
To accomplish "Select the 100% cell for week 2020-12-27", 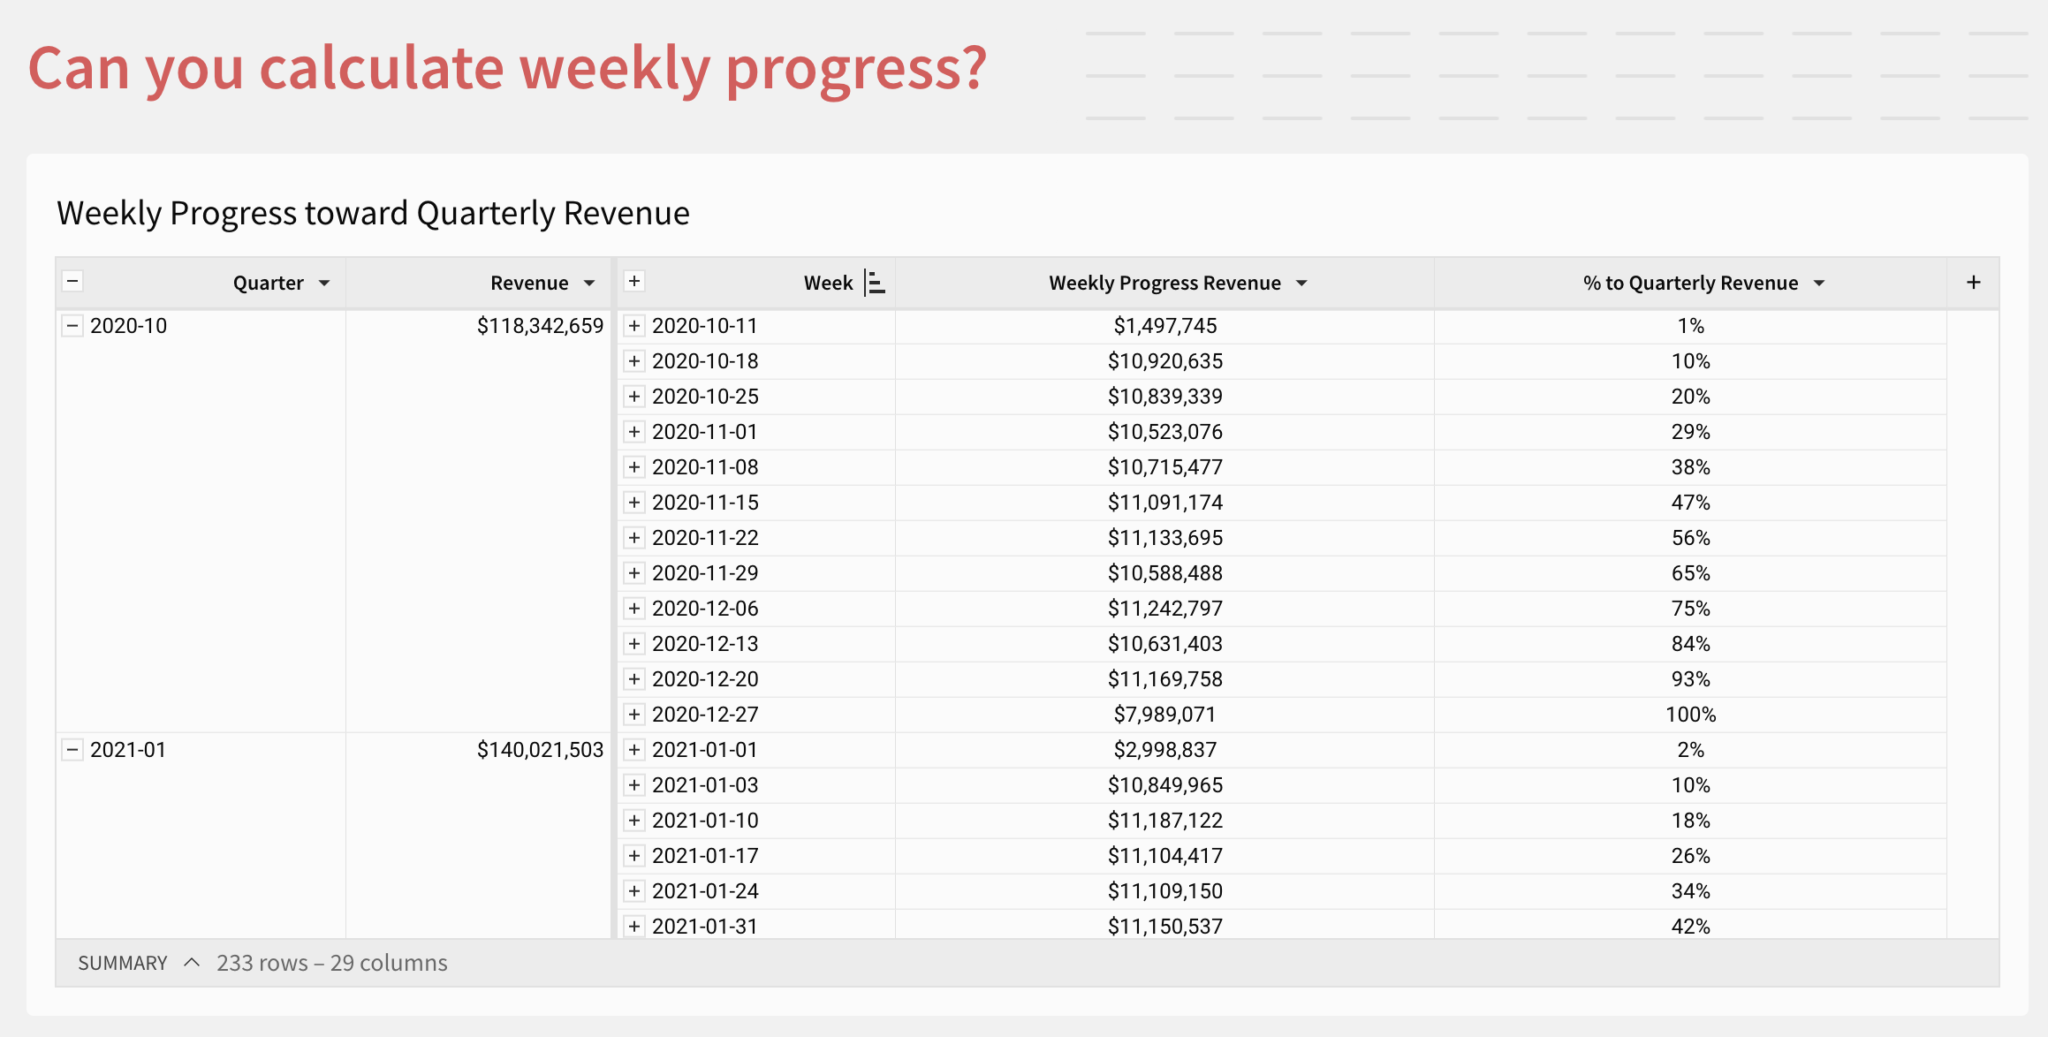I will point(1692,714).
